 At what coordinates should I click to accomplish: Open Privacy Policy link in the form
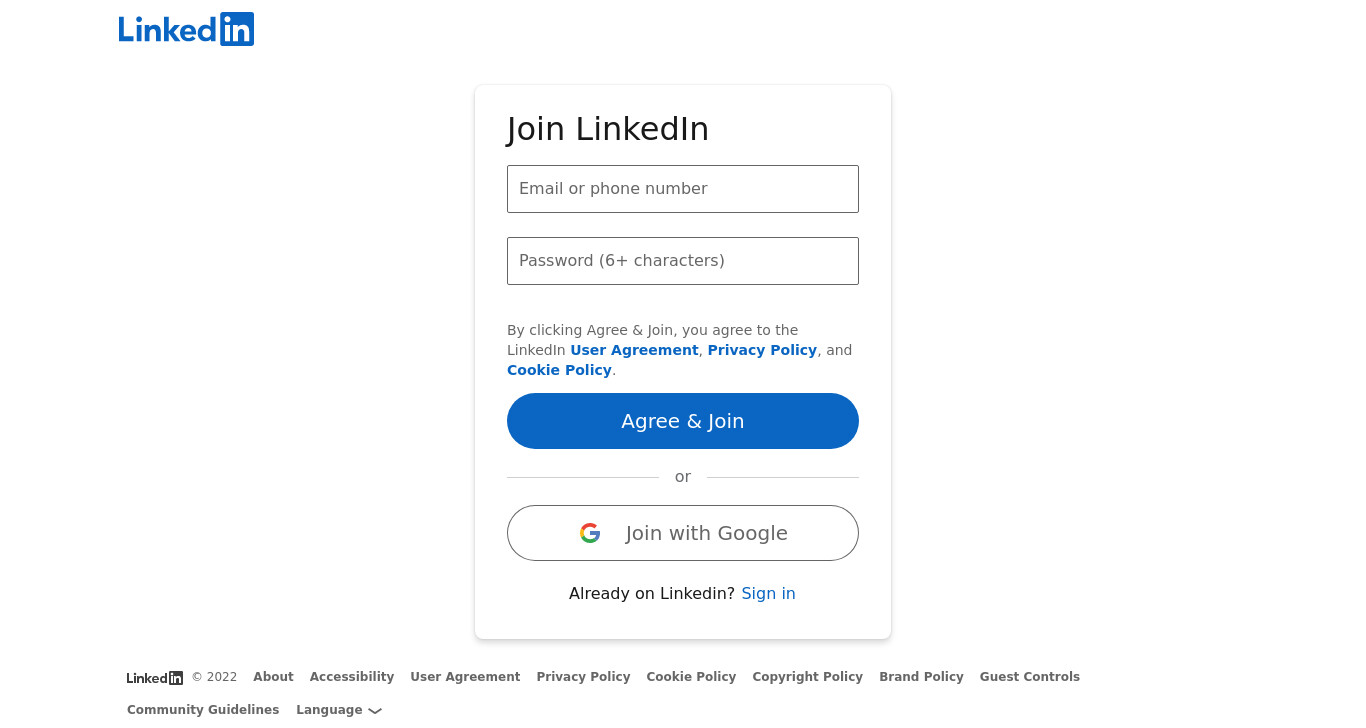pos(762,350)
